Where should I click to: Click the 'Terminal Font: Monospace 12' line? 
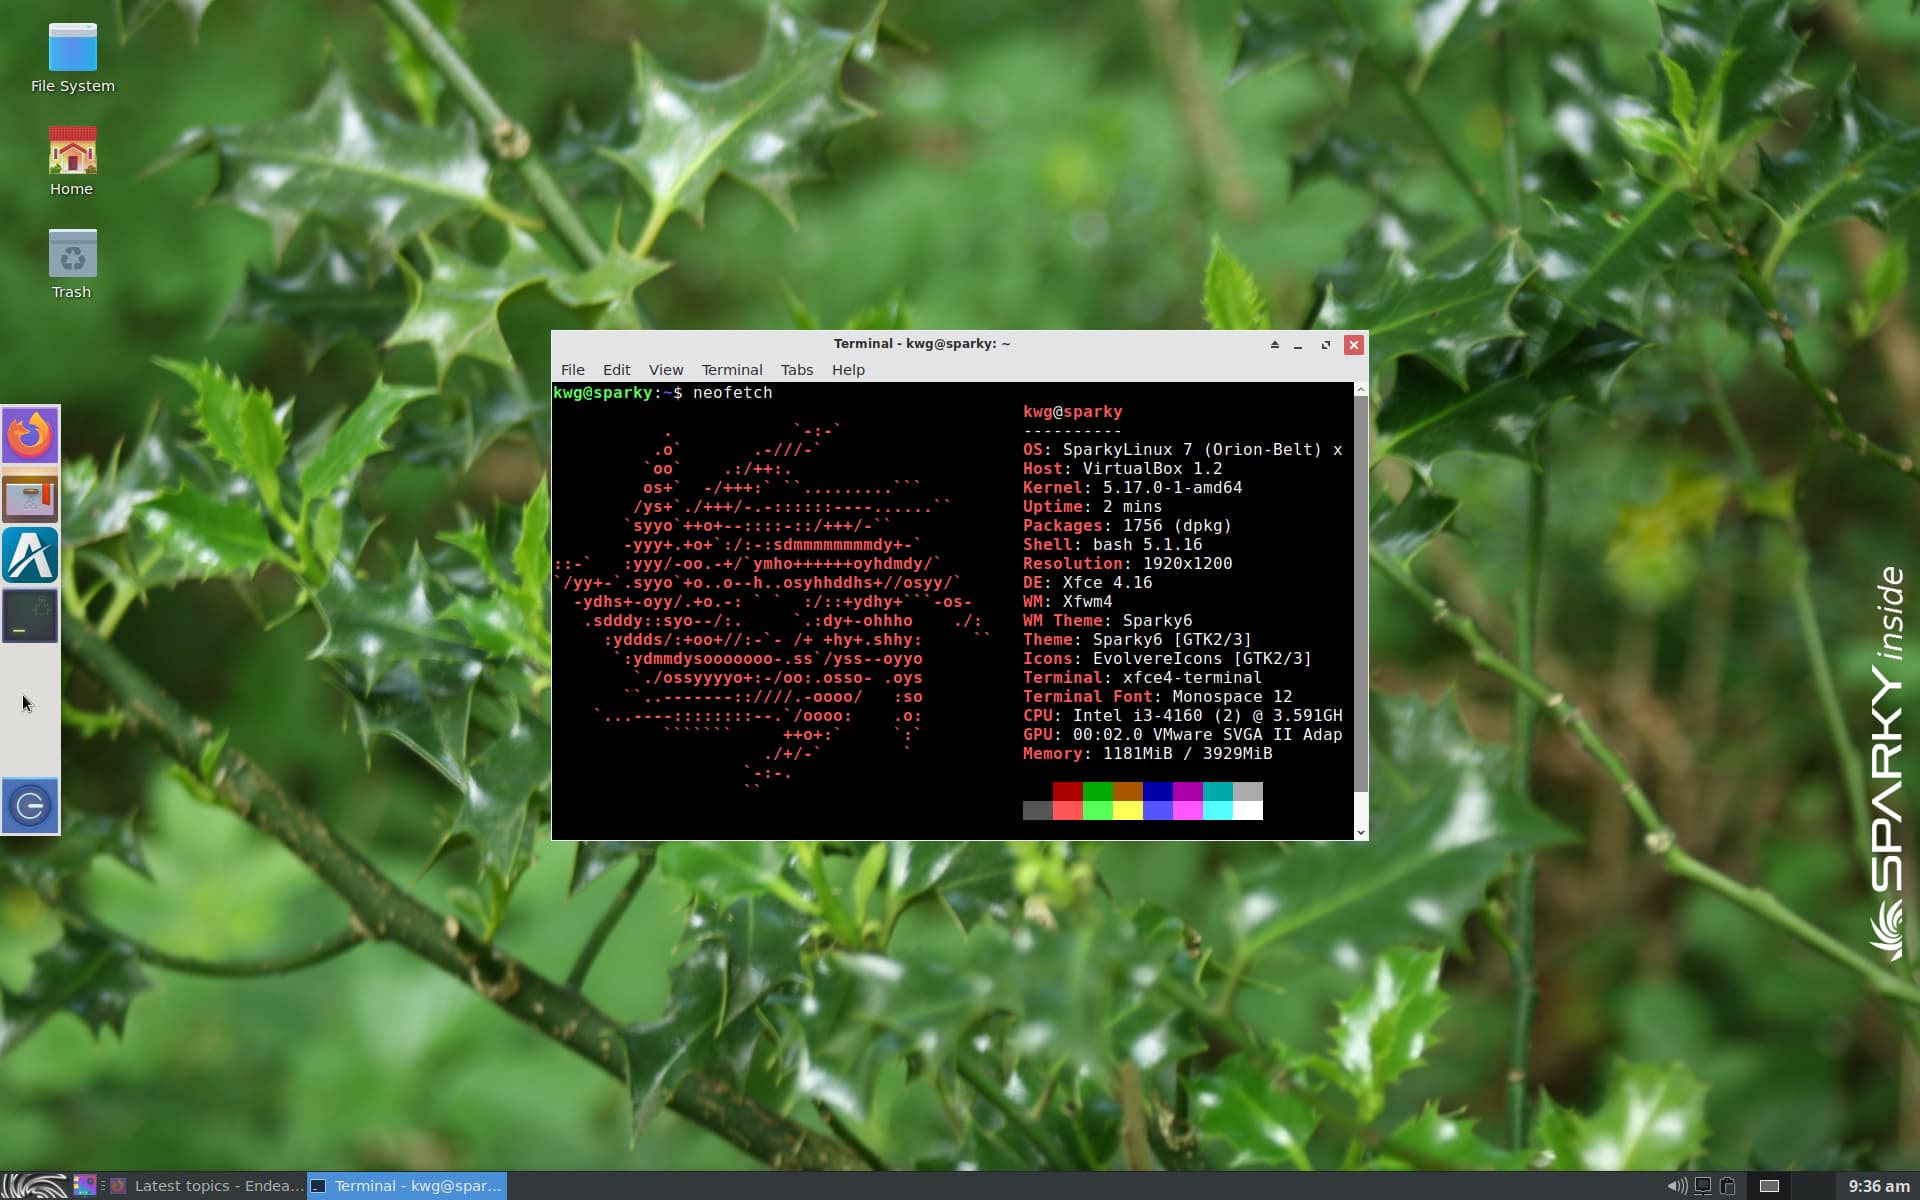[x=1157, y=697]
